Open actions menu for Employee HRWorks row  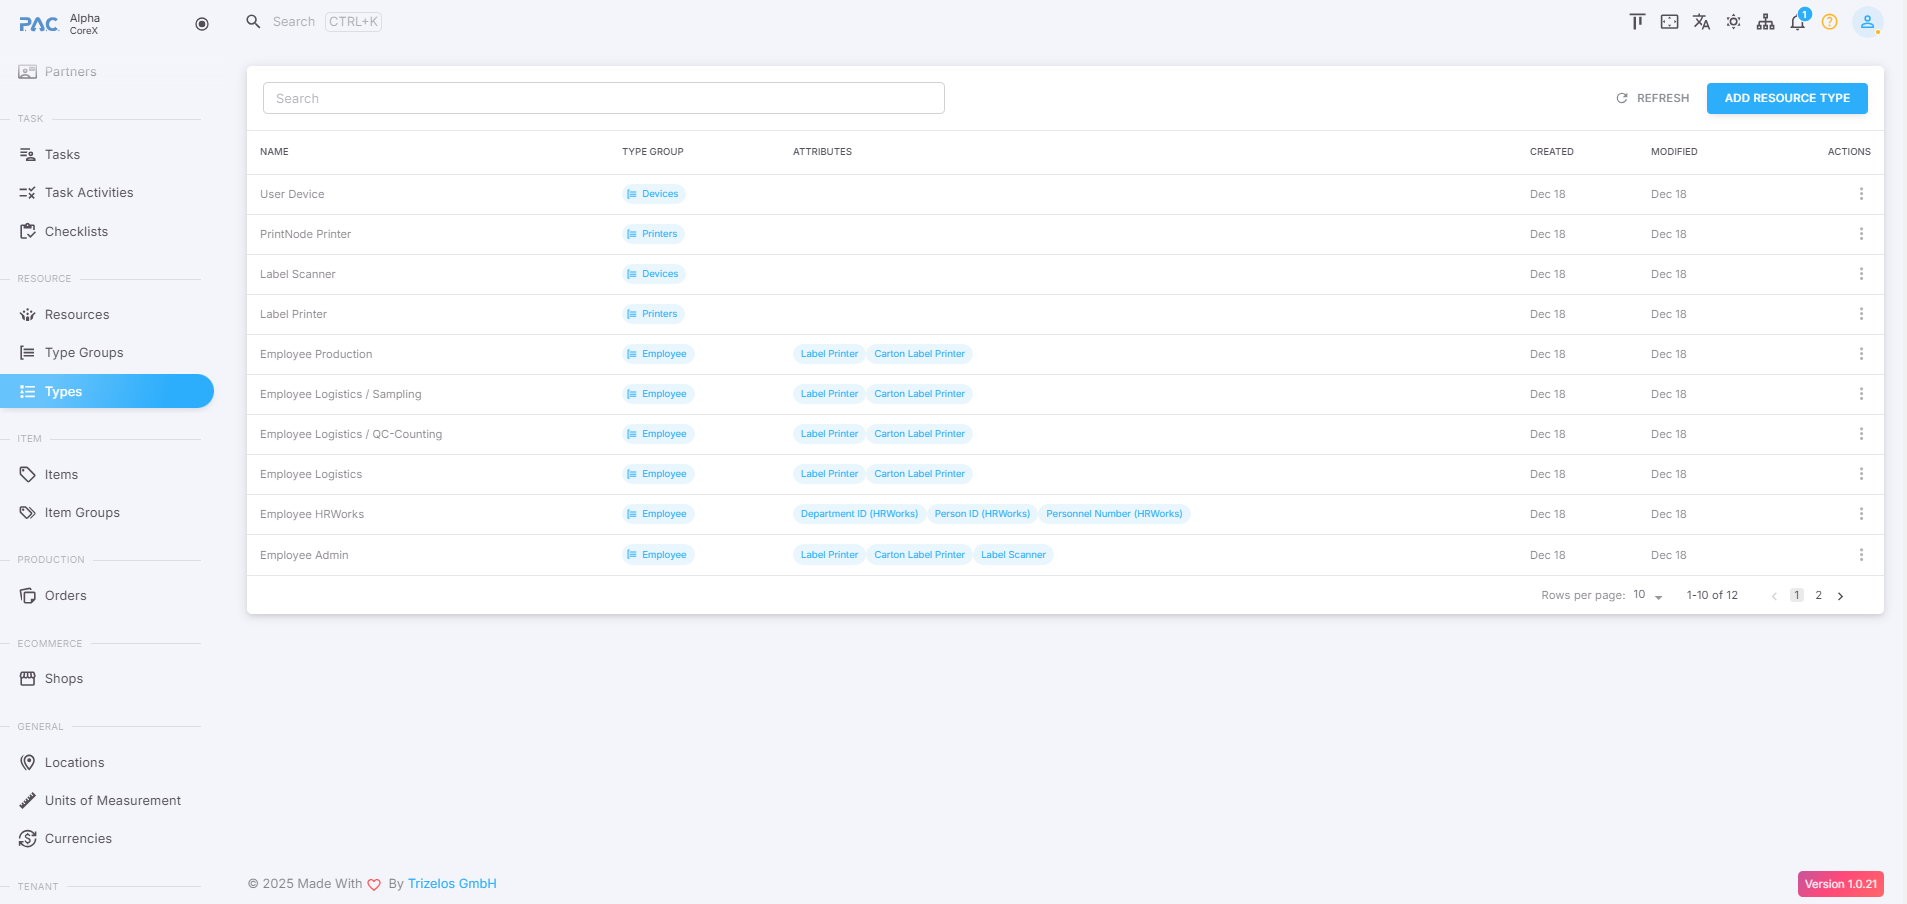tap(1860, 514)
